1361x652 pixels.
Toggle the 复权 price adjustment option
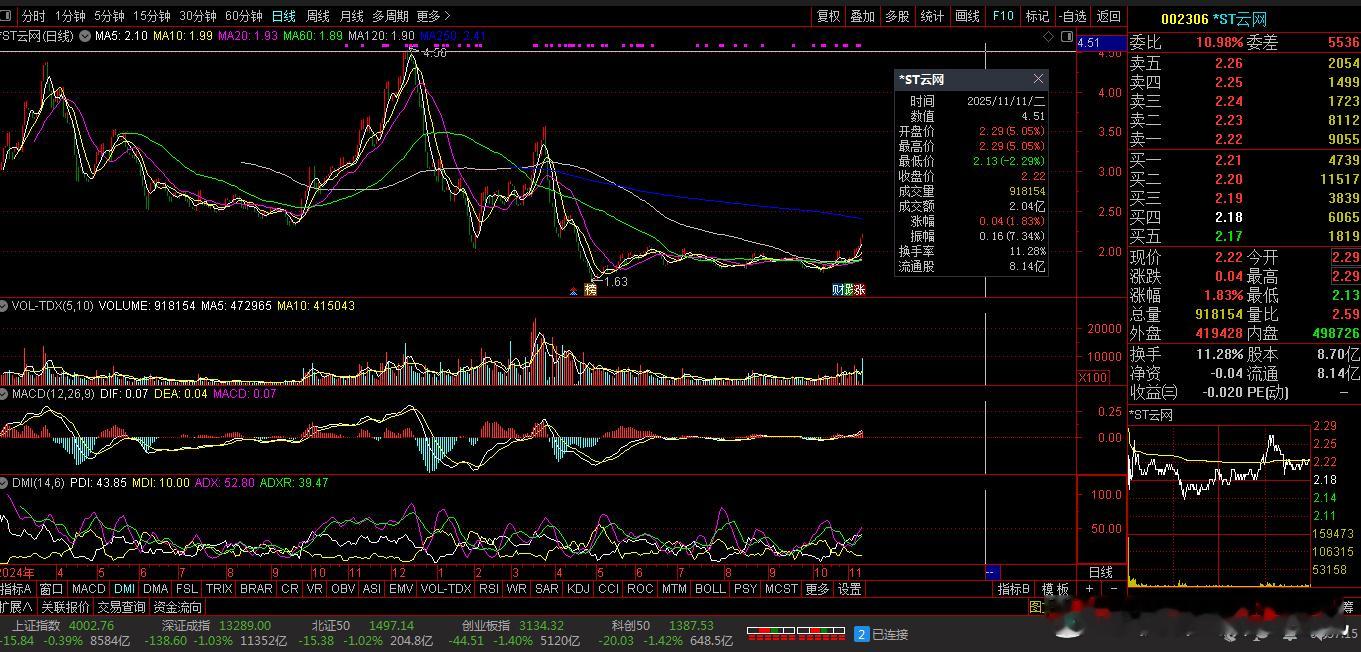828,16
